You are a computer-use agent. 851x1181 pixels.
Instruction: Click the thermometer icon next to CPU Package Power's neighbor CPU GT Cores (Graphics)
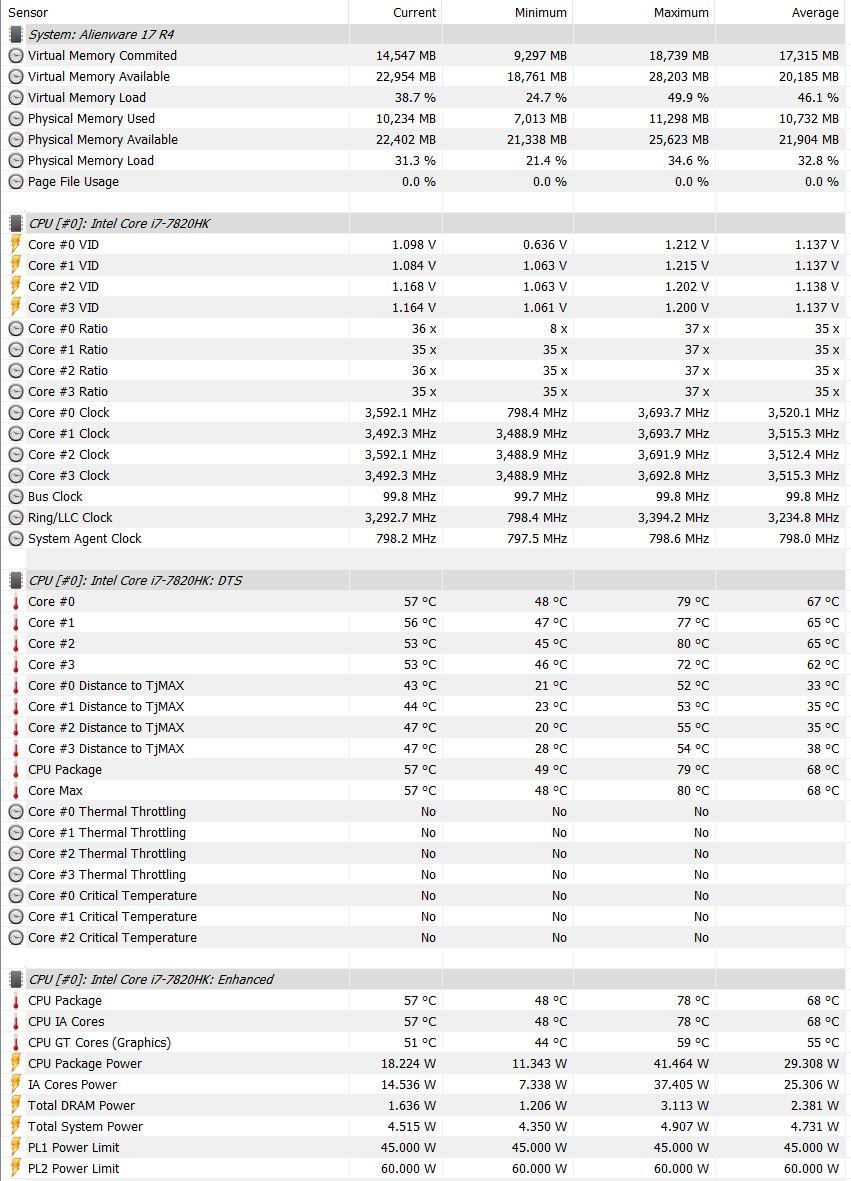pos(16,1042)
